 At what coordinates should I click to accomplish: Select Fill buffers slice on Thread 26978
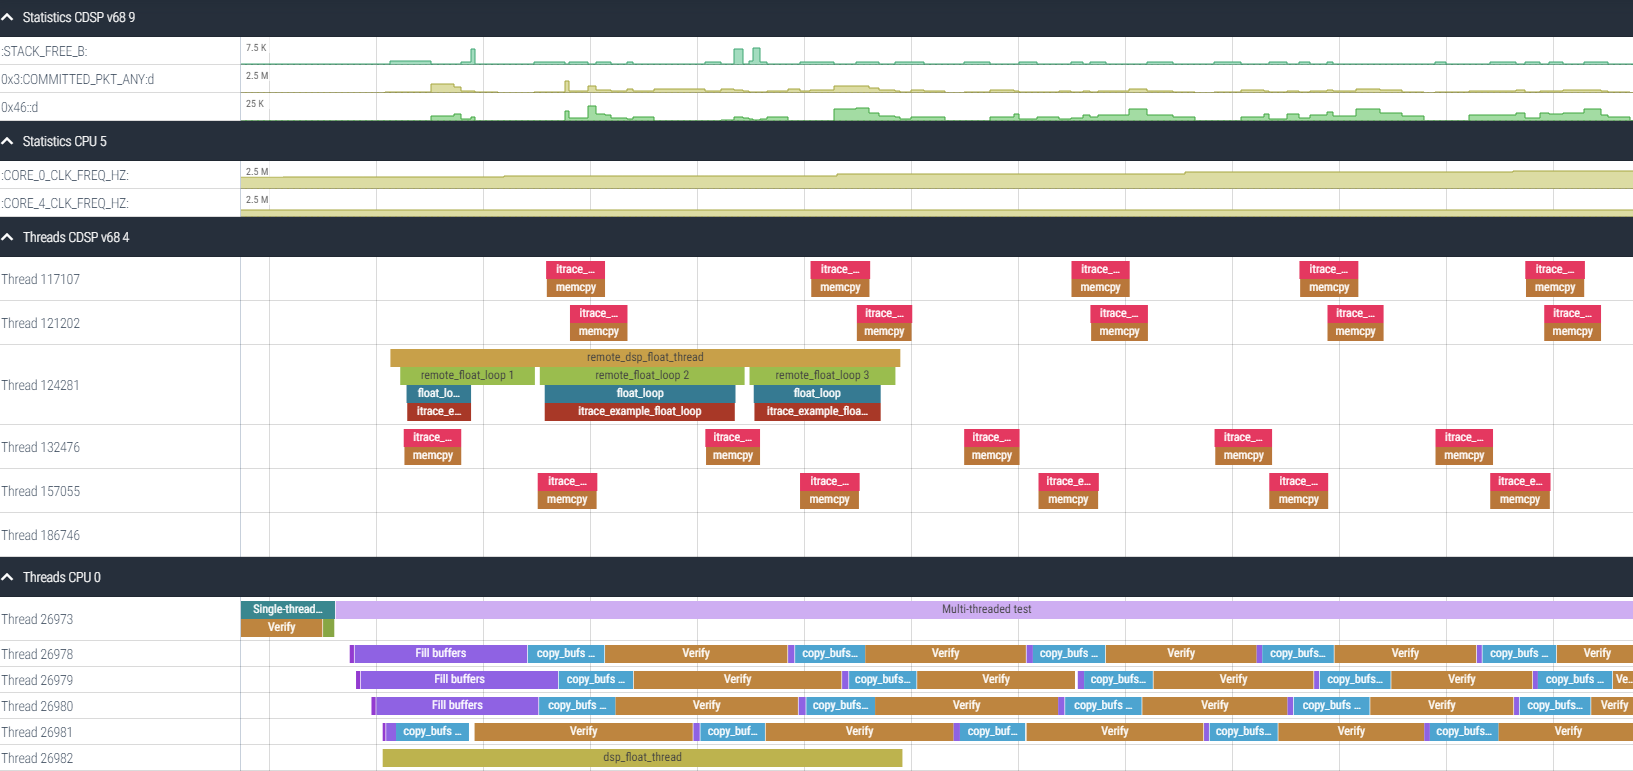tap(441, 653)
